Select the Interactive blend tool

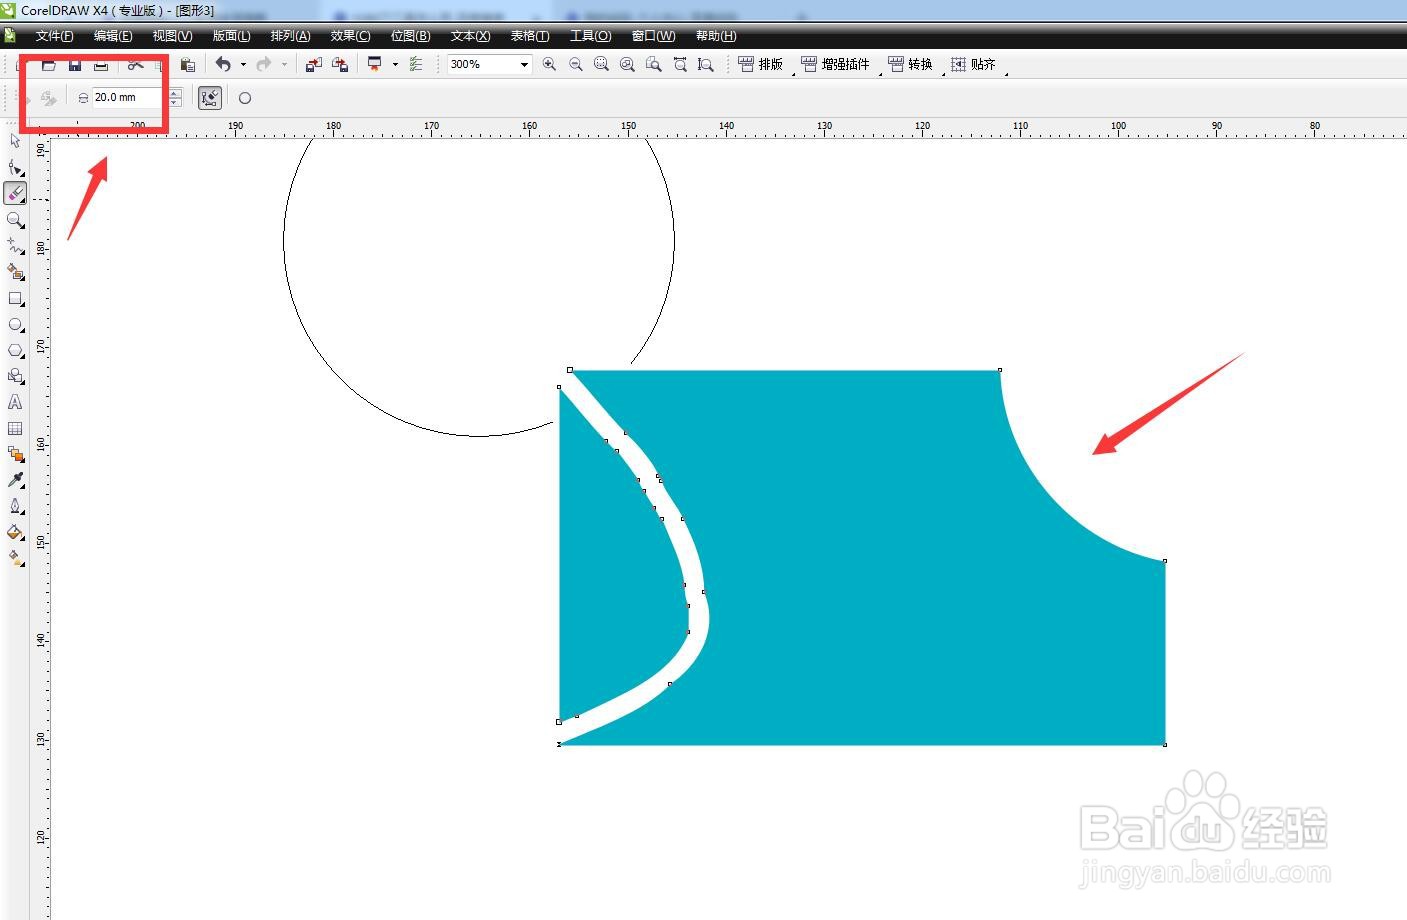15,454
